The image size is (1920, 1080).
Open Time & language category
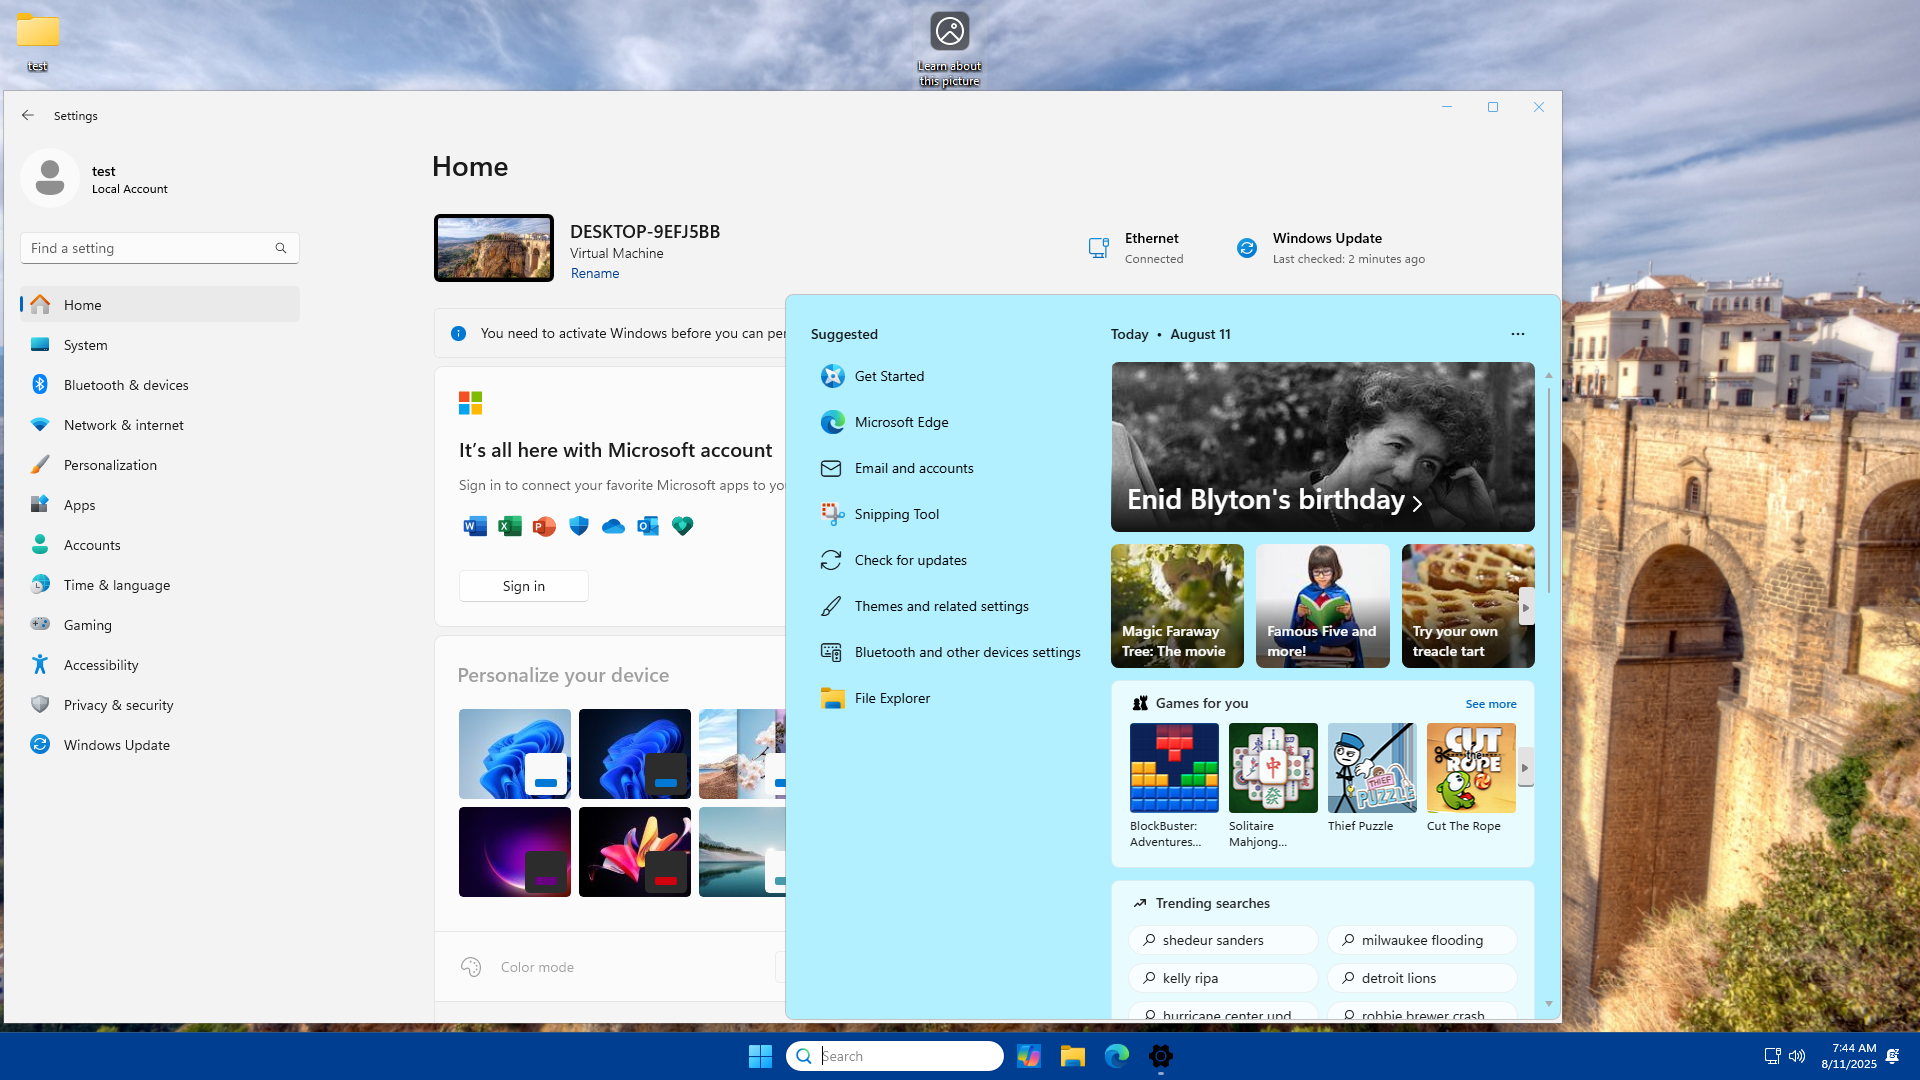click(160, 585)
